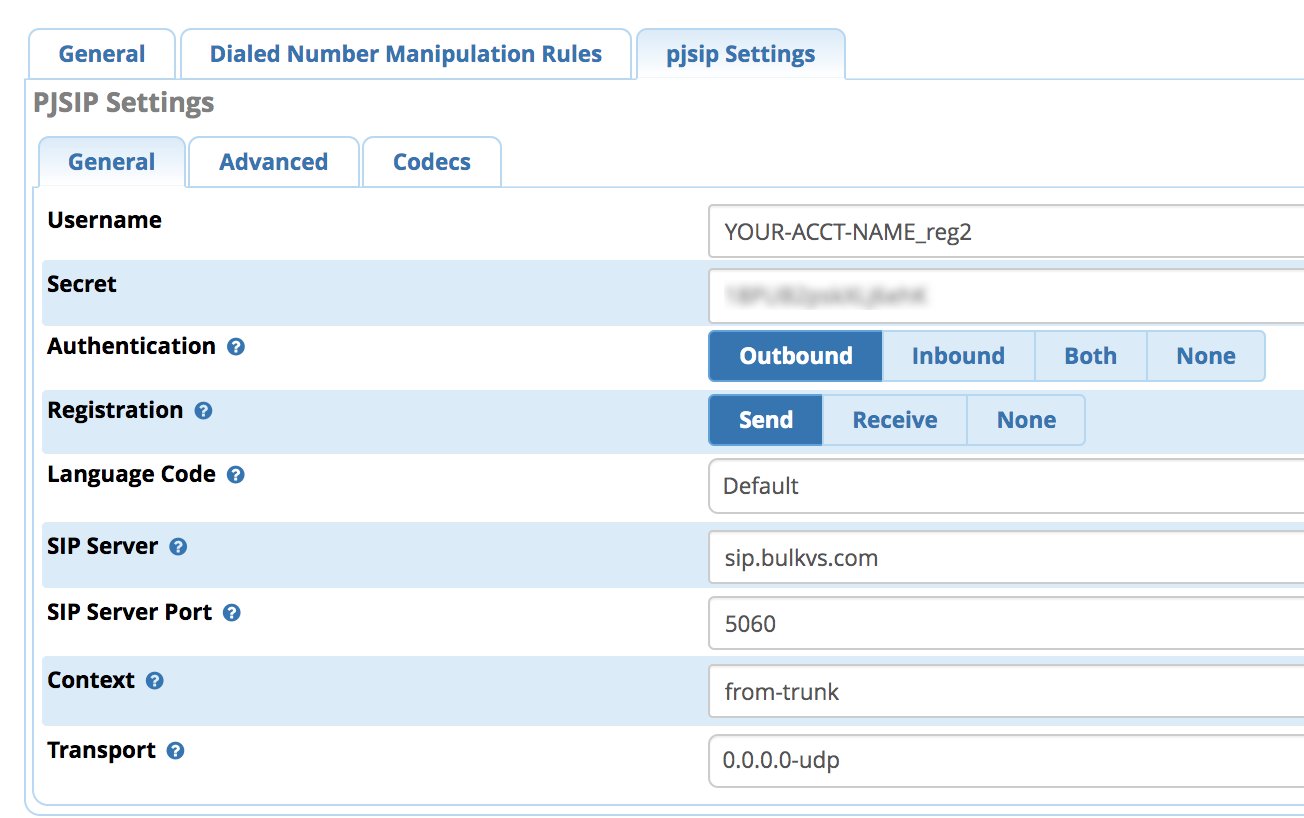
Task: Set Authentication to Outbound
Action: pyautogui.click(x=796, y=356)
